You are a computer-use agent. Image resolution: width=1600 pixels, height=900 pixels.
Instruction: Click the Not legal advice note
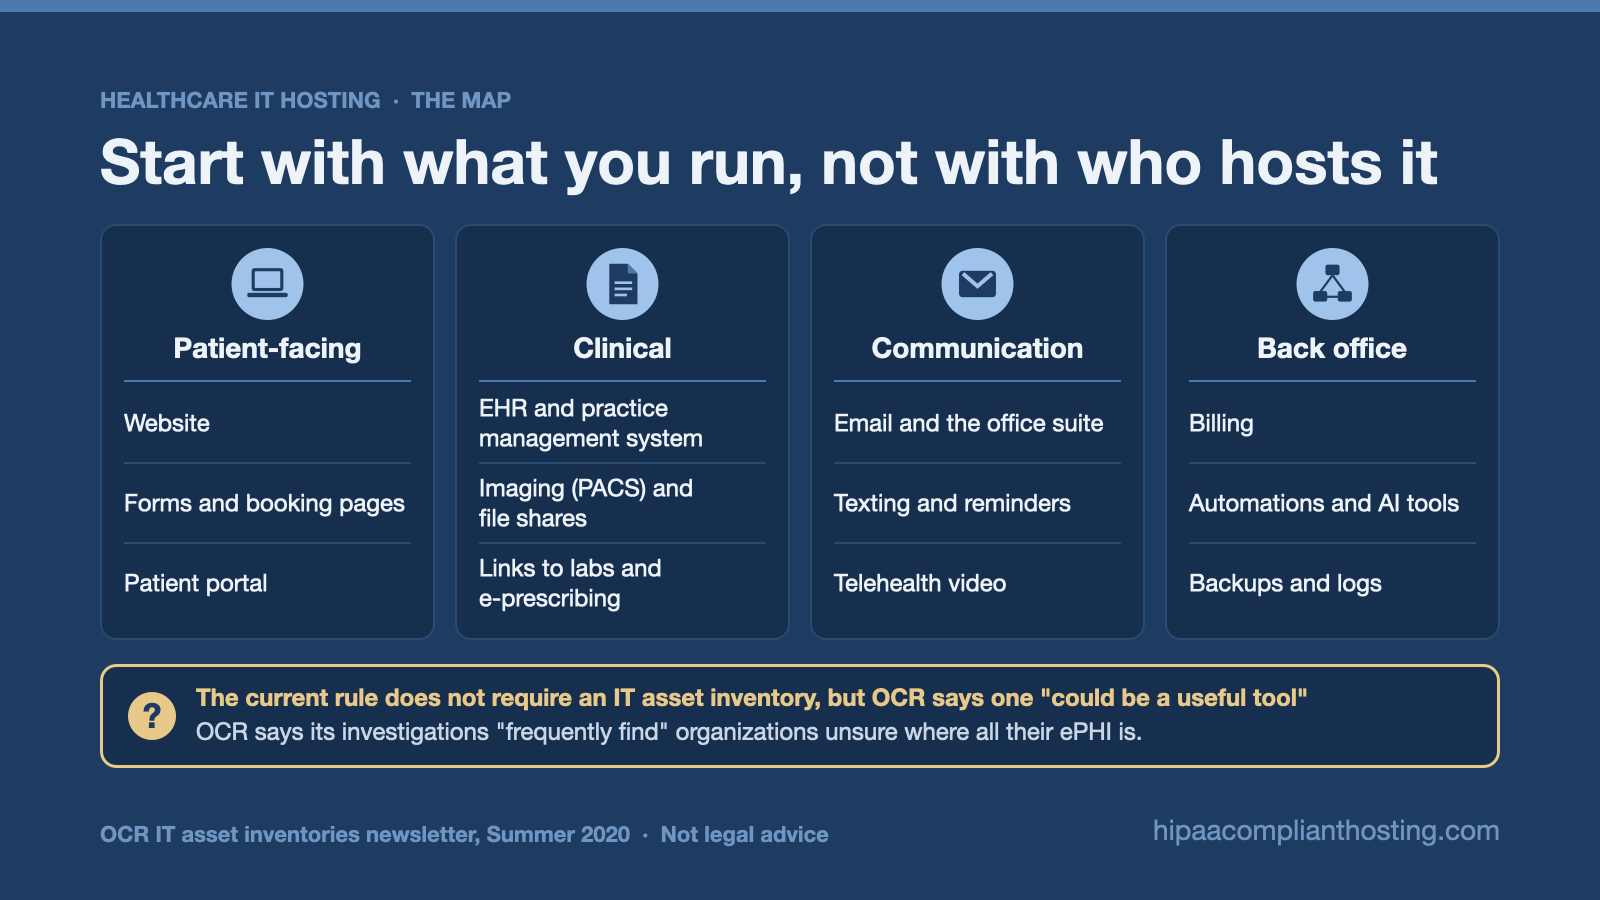click(x=745, y=834)
